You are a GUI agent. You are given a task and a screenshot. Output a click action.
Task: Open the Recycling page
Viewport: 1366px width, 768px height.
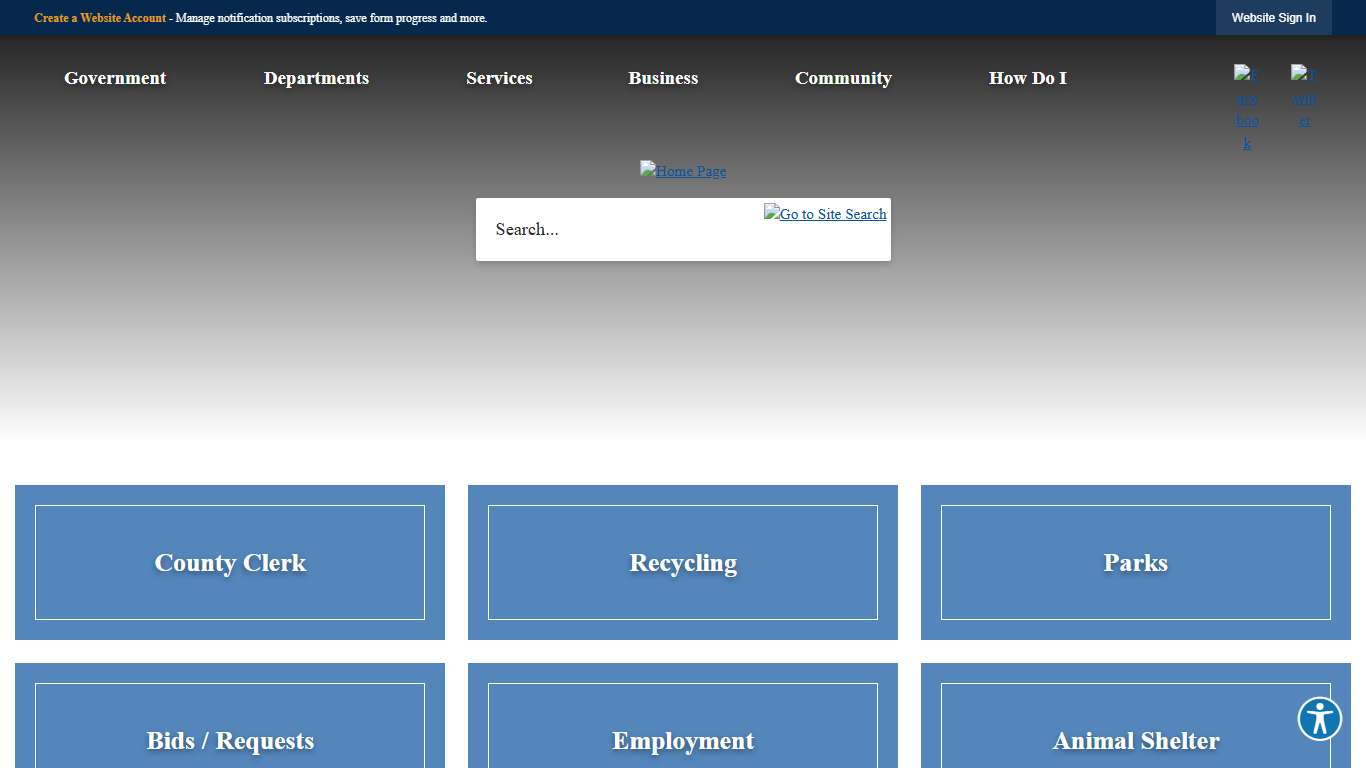683,562
